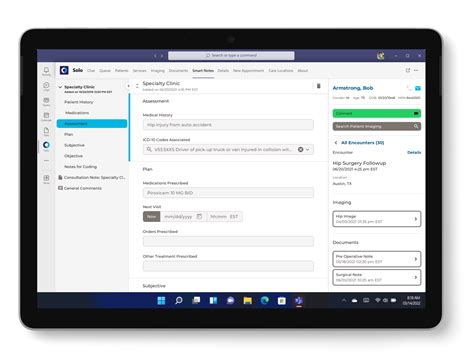Viewport: 474px width, 363px height.
Task: Message Armstrong, Bob with the envelope icon
Action: (418, 88)
